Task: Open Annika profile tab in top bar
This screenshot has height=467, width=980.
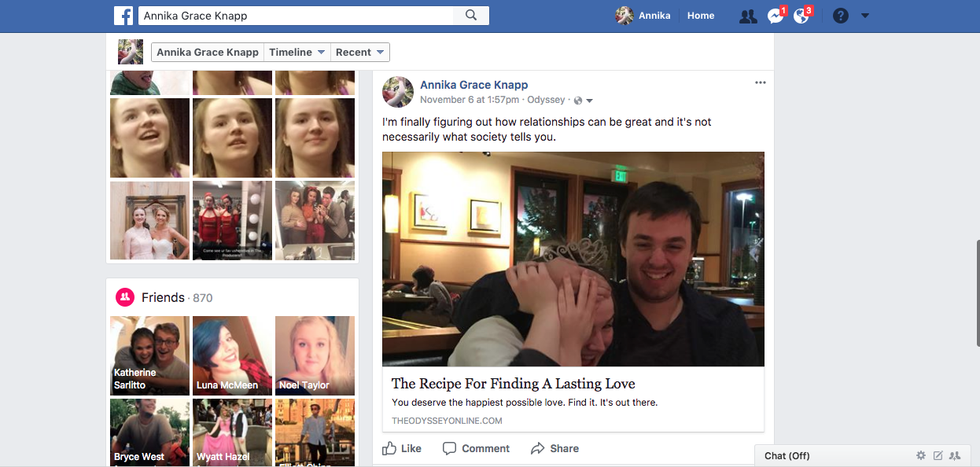Action: 644,16
